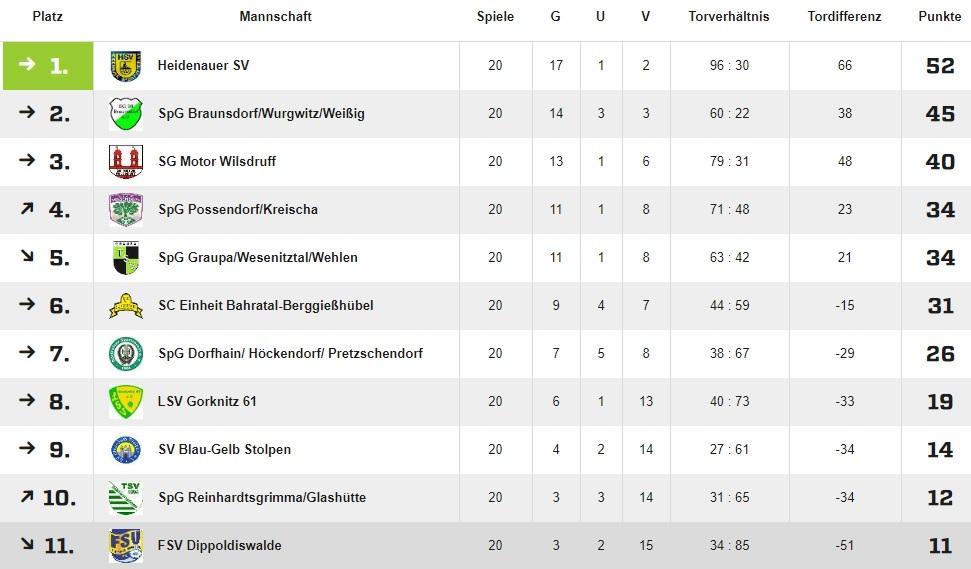Open the Heidenauer SV team name link
This screenshot has width=971, height=569.
(x=203, y=65)
